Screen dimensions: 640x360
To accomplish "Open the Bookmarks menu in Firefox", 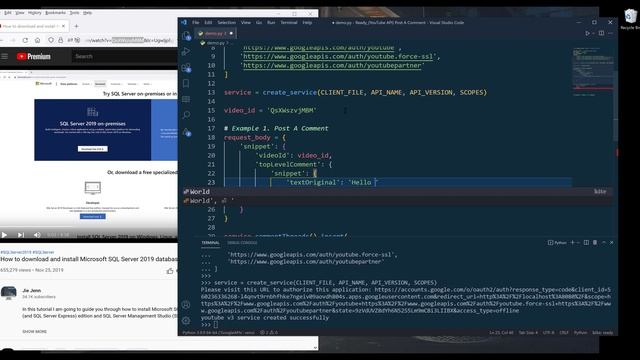I will click(x=55, y=13).
